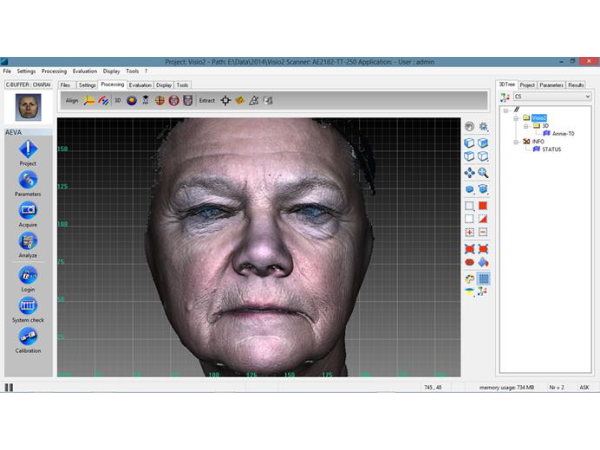Select the INFO node in the tree

coord(538,141)
